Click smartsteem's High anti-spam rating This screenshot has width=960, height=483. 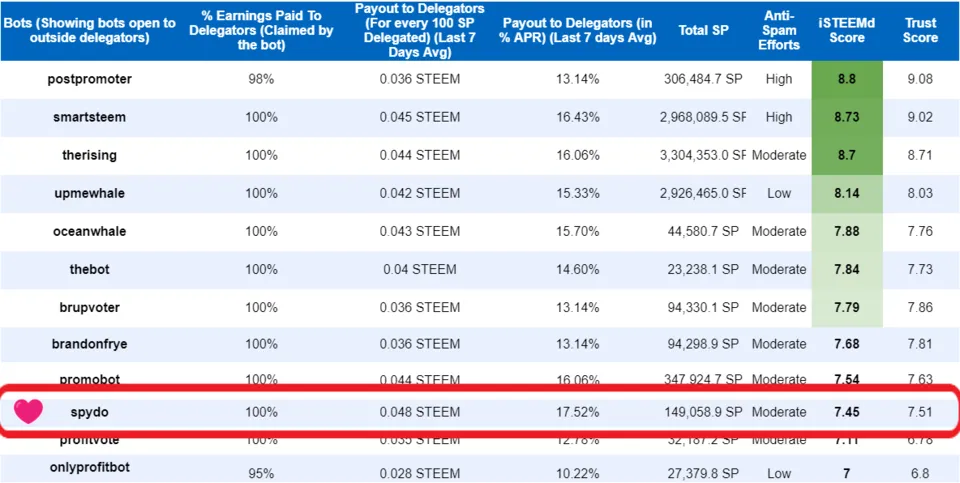[779, 118]
